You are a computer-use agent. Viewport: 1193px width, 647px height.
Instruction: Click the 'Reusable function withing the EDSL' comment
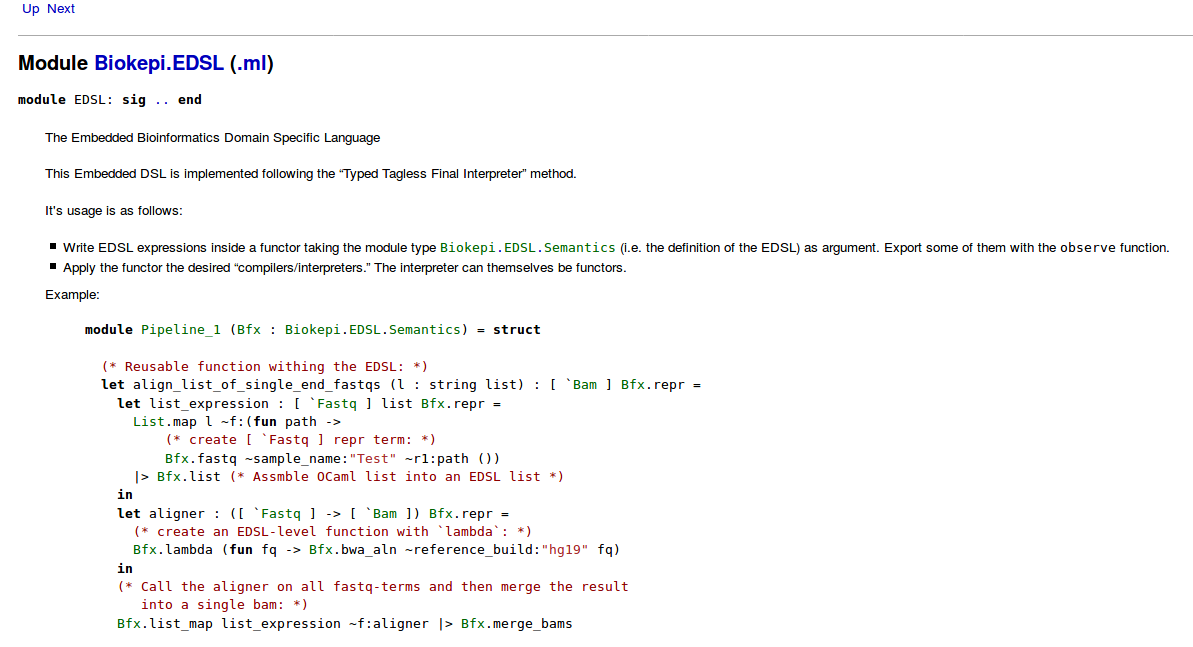(265, 367)
